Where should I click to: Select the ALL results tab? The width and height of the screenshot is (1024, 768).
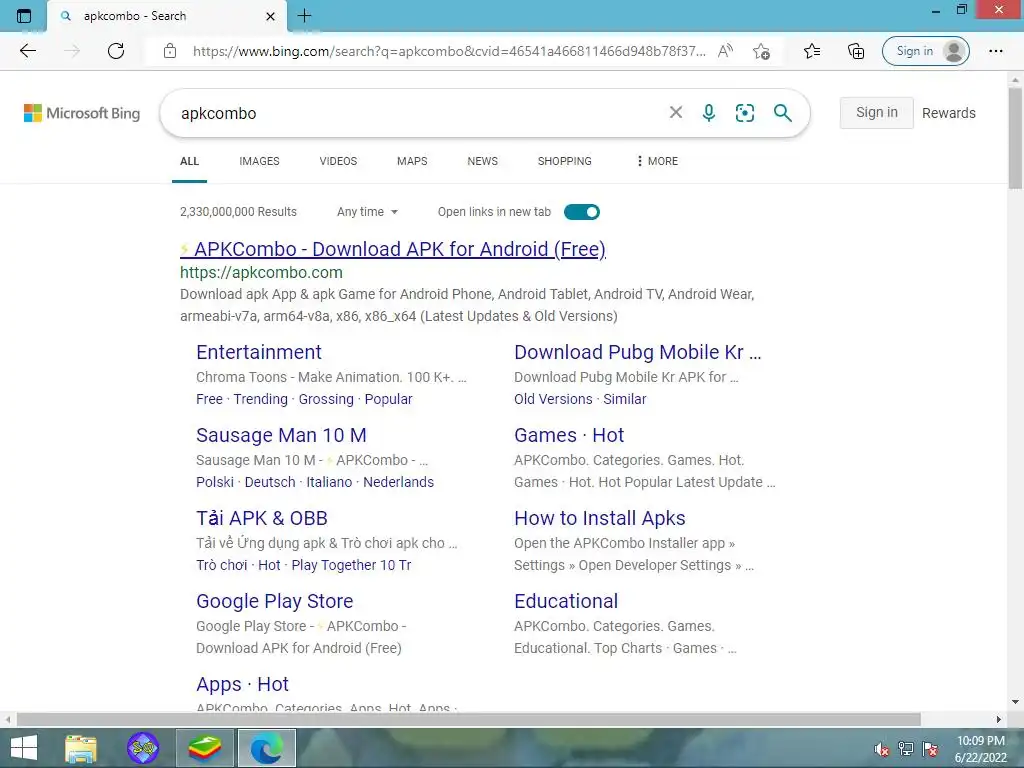[189, 161]
